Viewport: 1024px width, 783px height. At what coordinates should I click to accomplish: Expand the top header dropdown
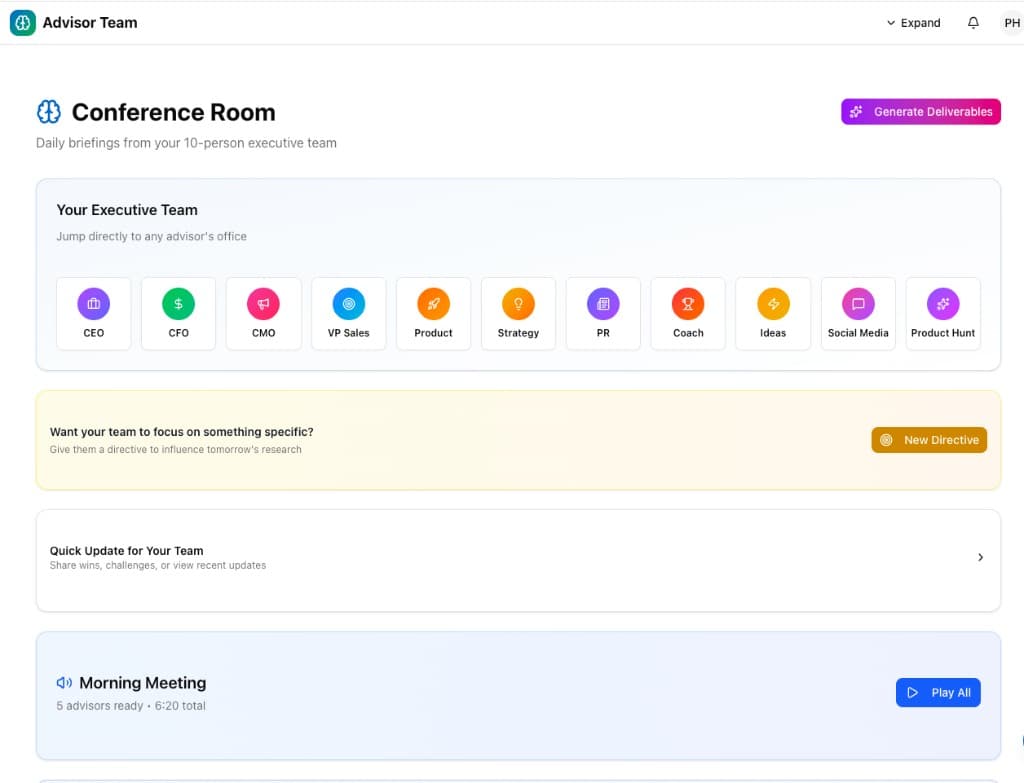click(x=914, y=23)
